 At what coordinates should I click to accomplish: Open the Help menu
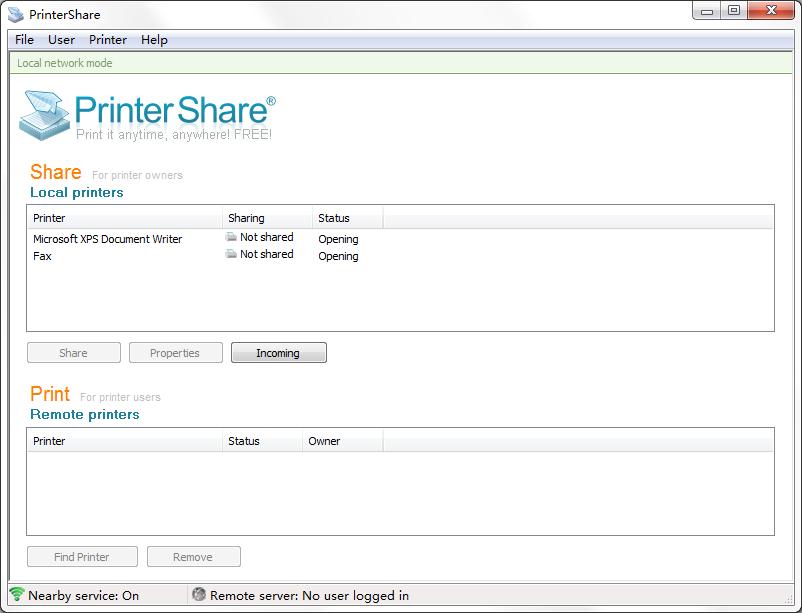pyautogui.click(x=152, y=40)
